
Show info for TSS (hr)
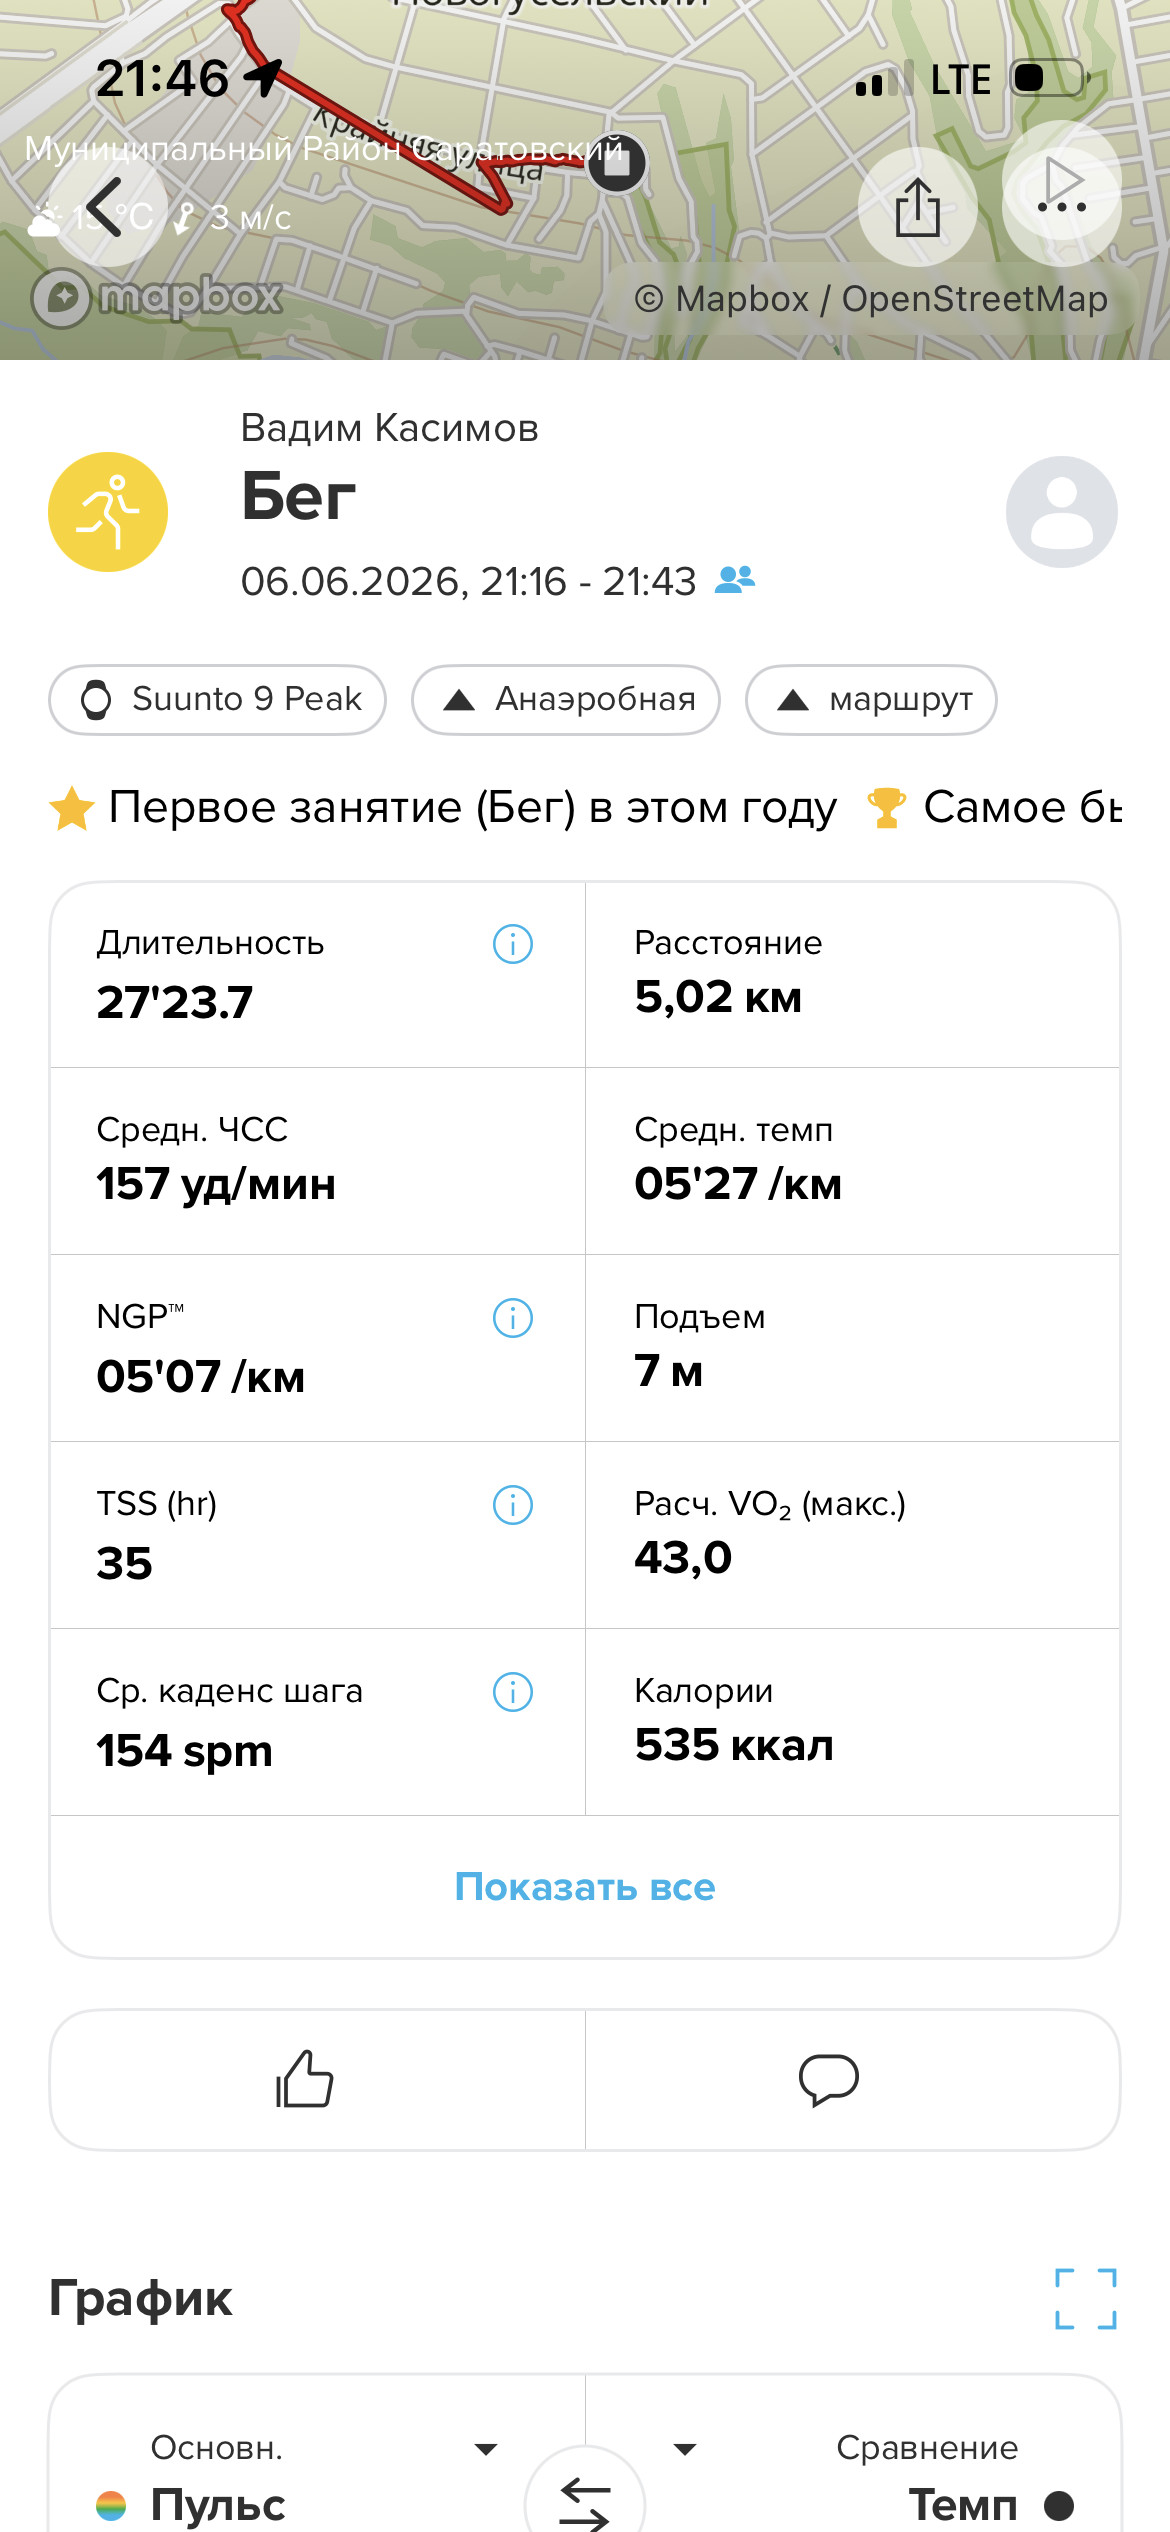pos(513,1505)
